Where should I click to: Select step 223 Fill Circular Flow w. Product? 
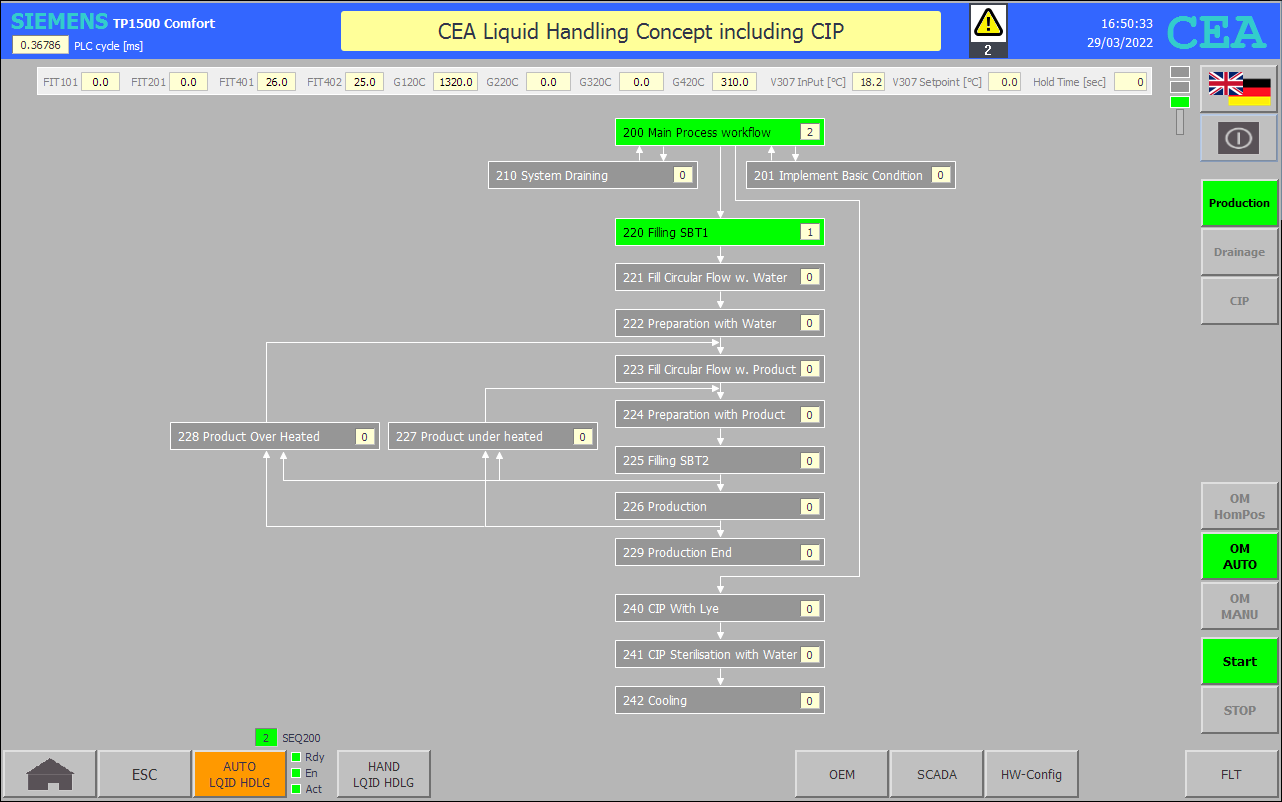[x=720, y=369]
